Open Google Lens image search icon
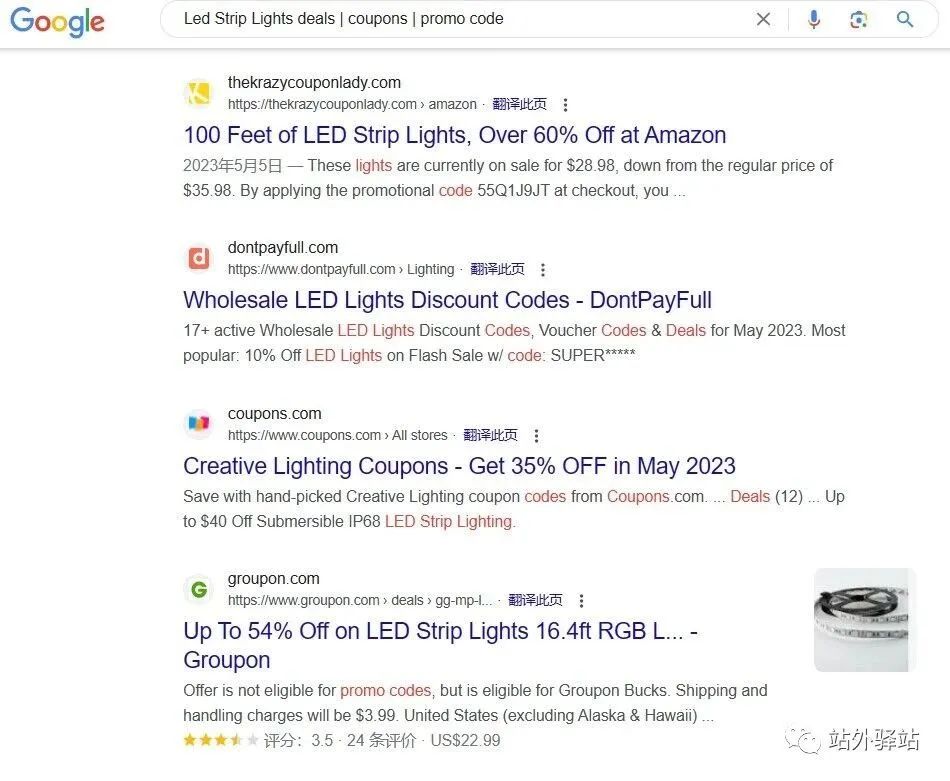Image resolution: width=950 pixels, height=781 pixels. coord(858,19)
